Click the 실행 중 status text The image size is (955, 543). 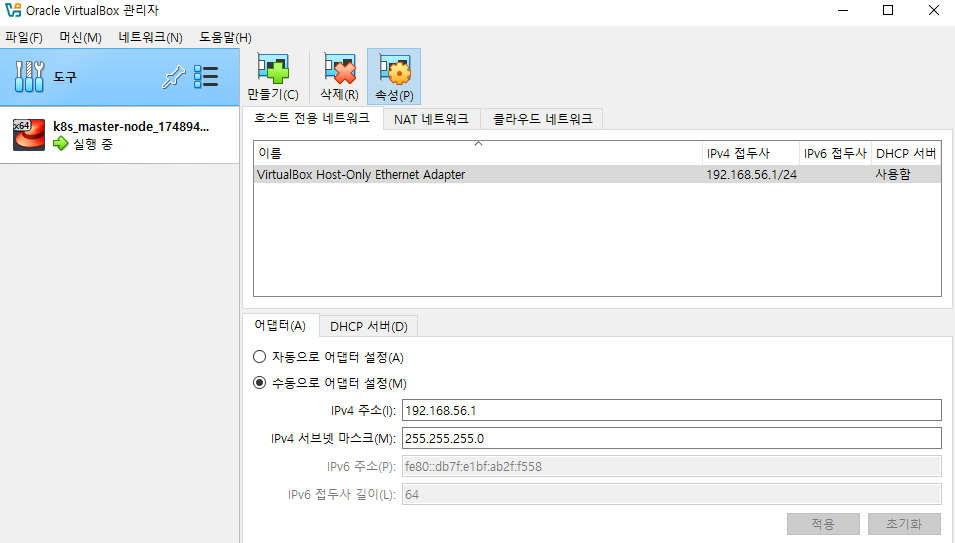tap(93, 144)
